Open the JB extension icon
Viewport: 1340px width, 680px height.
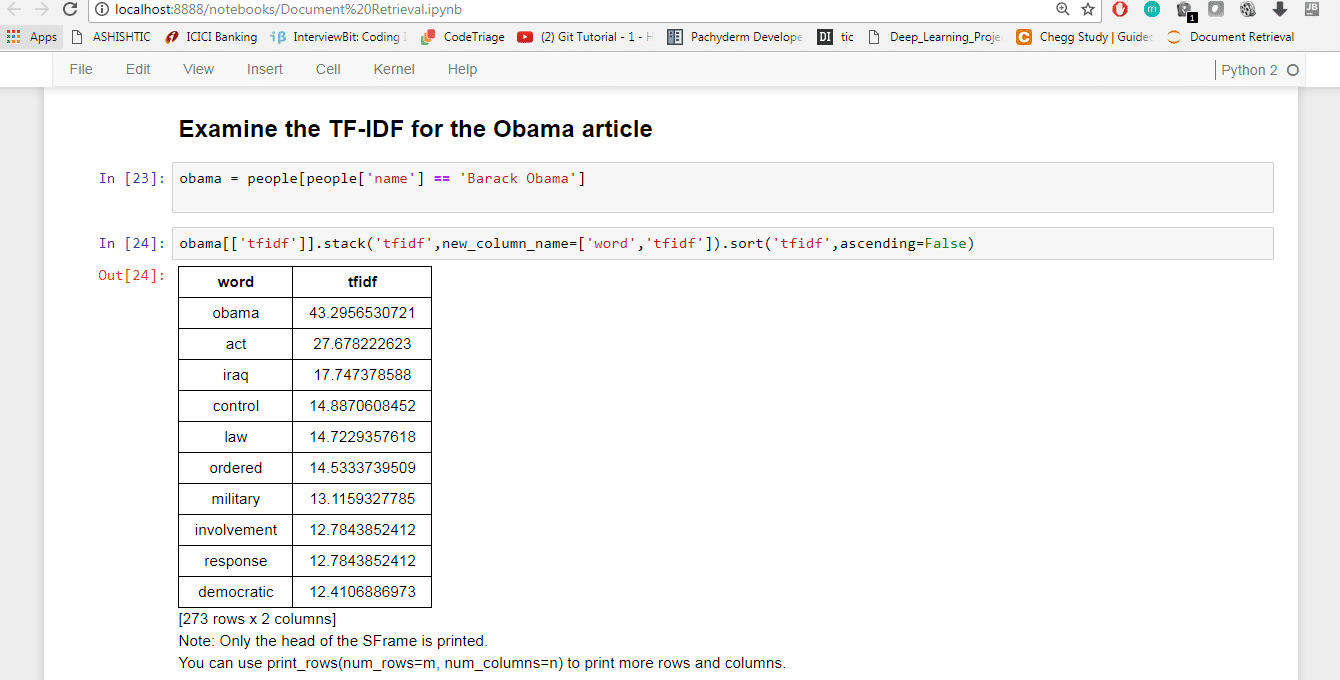click(1311, 9)
